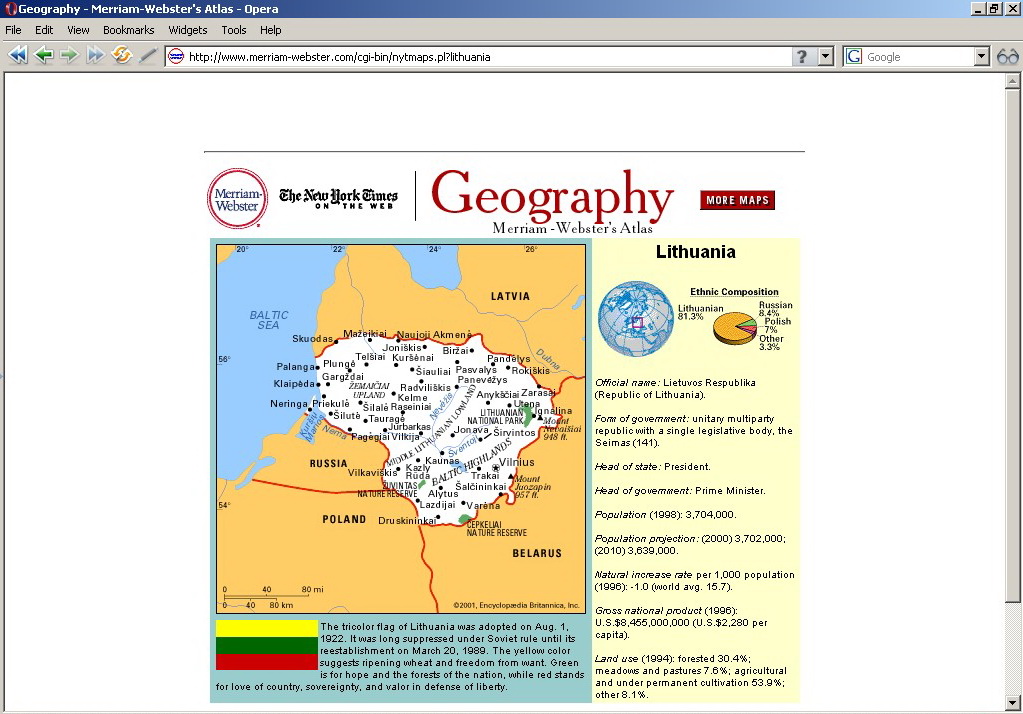This screenshot has height=714, width=1023.
Task: Click the green Forward arrow
Action: [x=69, y=56]
